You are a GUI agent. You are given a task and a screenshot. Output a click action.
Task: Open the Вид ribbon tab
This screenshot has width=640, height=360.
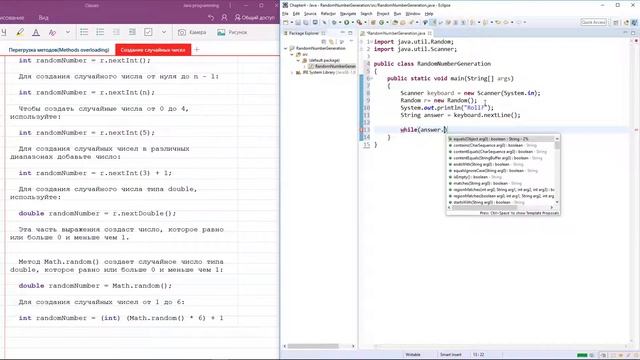point(44,18)
